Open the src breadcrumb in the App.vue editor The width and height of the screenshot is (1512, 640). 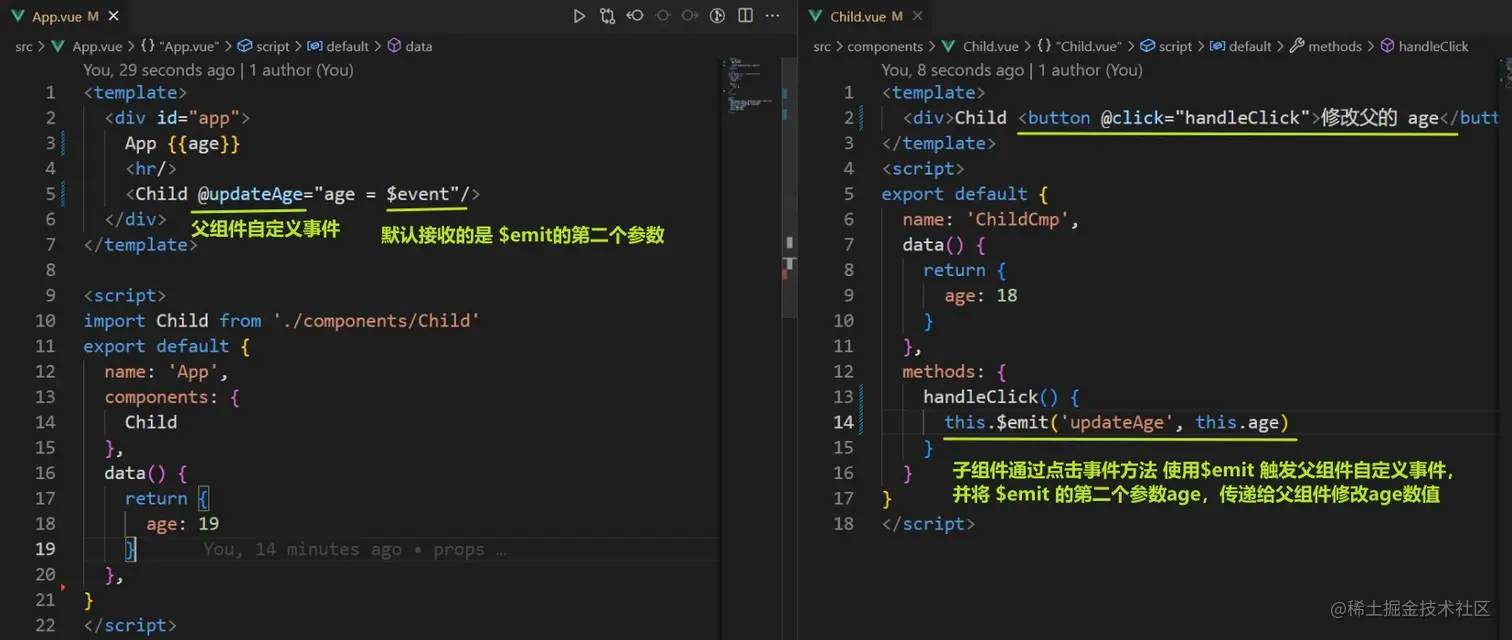pyautogui.click(x=23, y=46)
